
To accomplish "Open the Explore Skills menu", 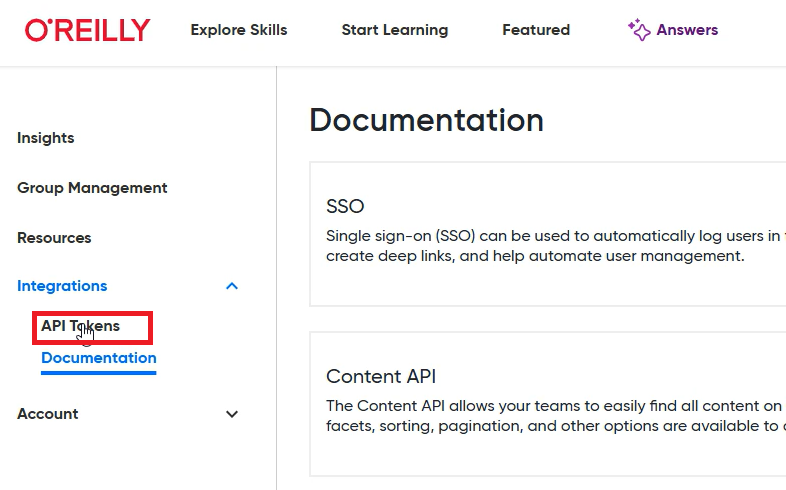I will tap(239, 30).
